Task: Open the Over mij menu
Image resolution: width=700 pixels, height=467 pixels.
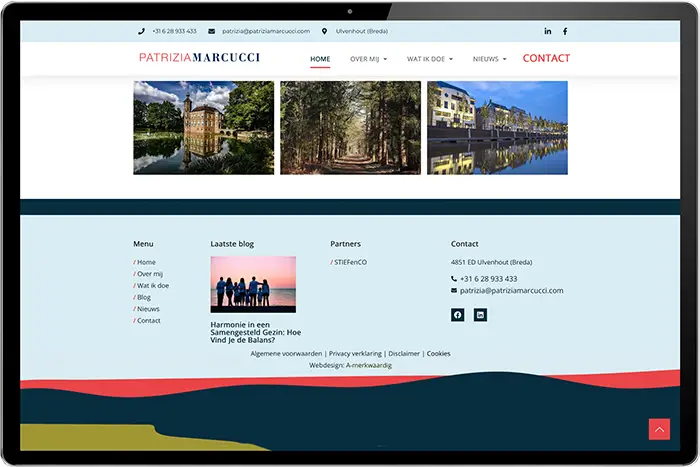Action: pyautogui.click(x=365, y=59)
